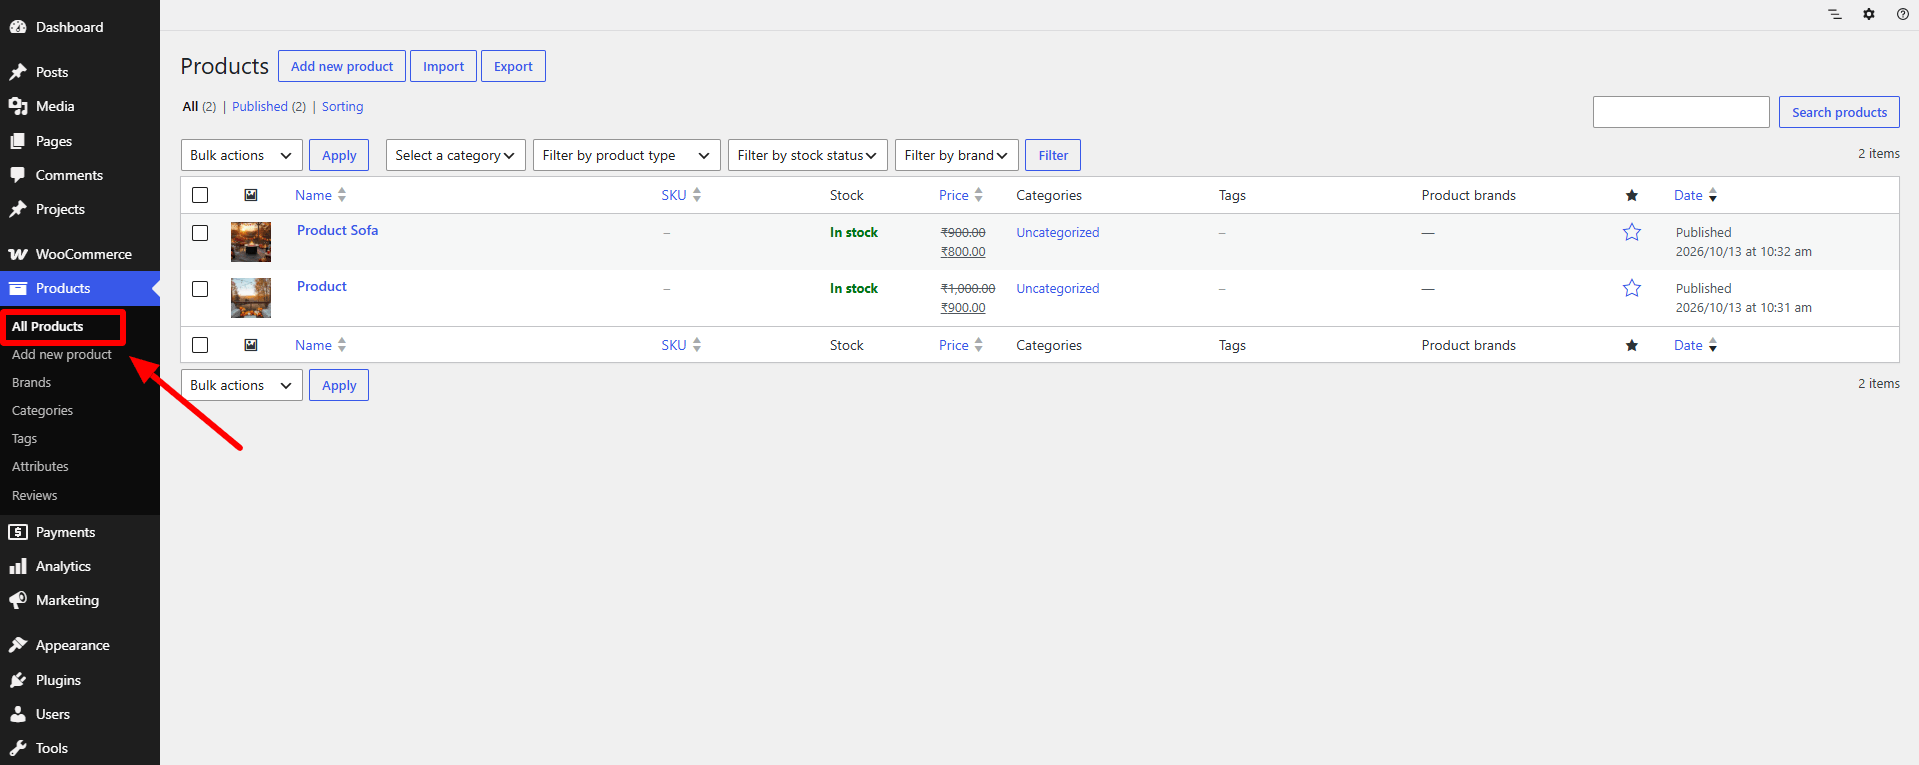Open the Brands submenu item
Image resolution: width=1919 pixels, height=765 pixels.
tap(31, 383)
